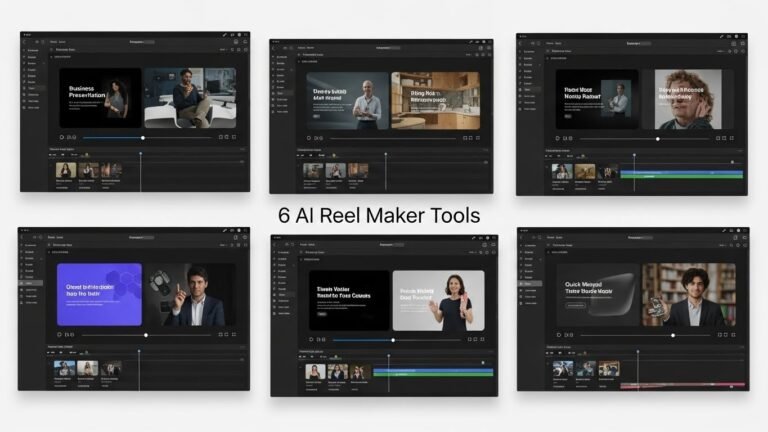Play preview in the black T-shirt woman window
Image resolution: width=768 pixels, height=432 pixels.
(311, 339)
